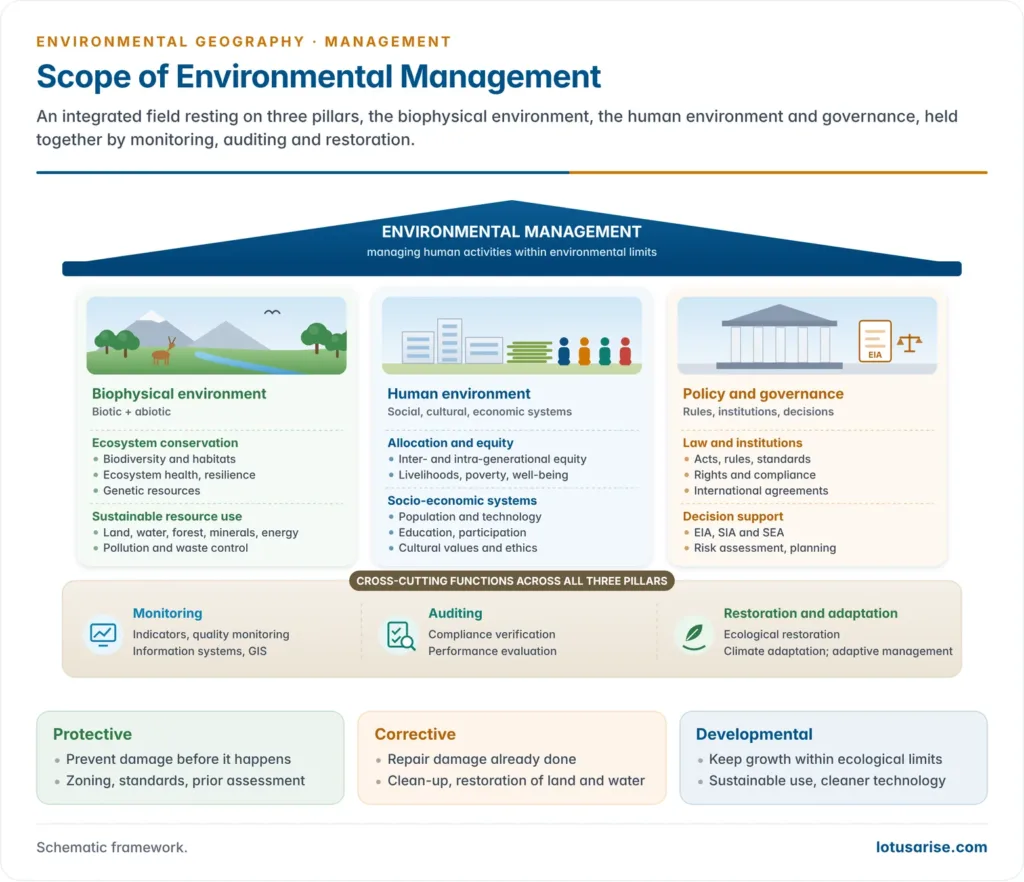Click the cross-cutting functions label pill

511,581
